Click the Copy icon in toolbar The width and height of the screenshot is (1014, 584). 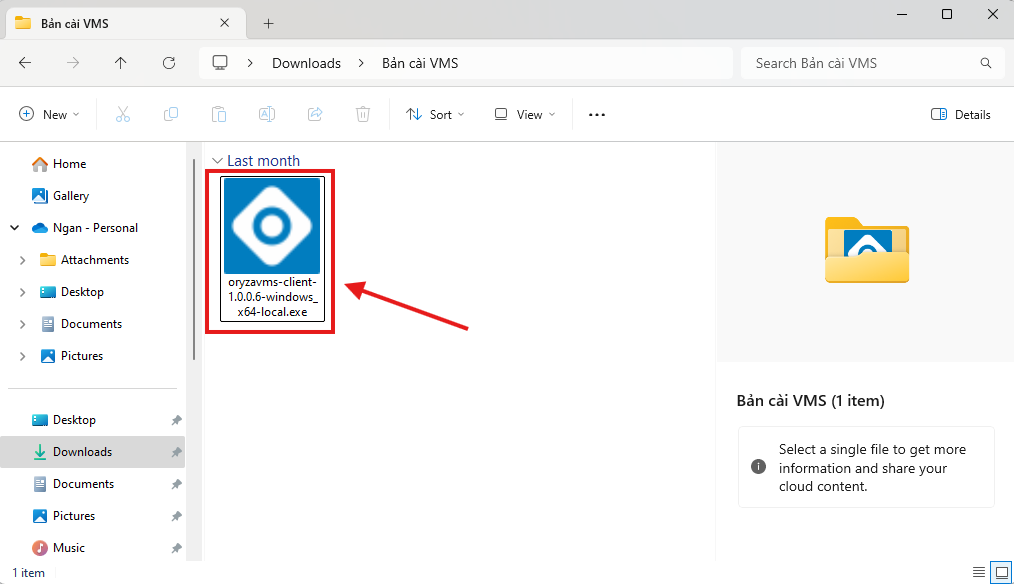[171, 114]
